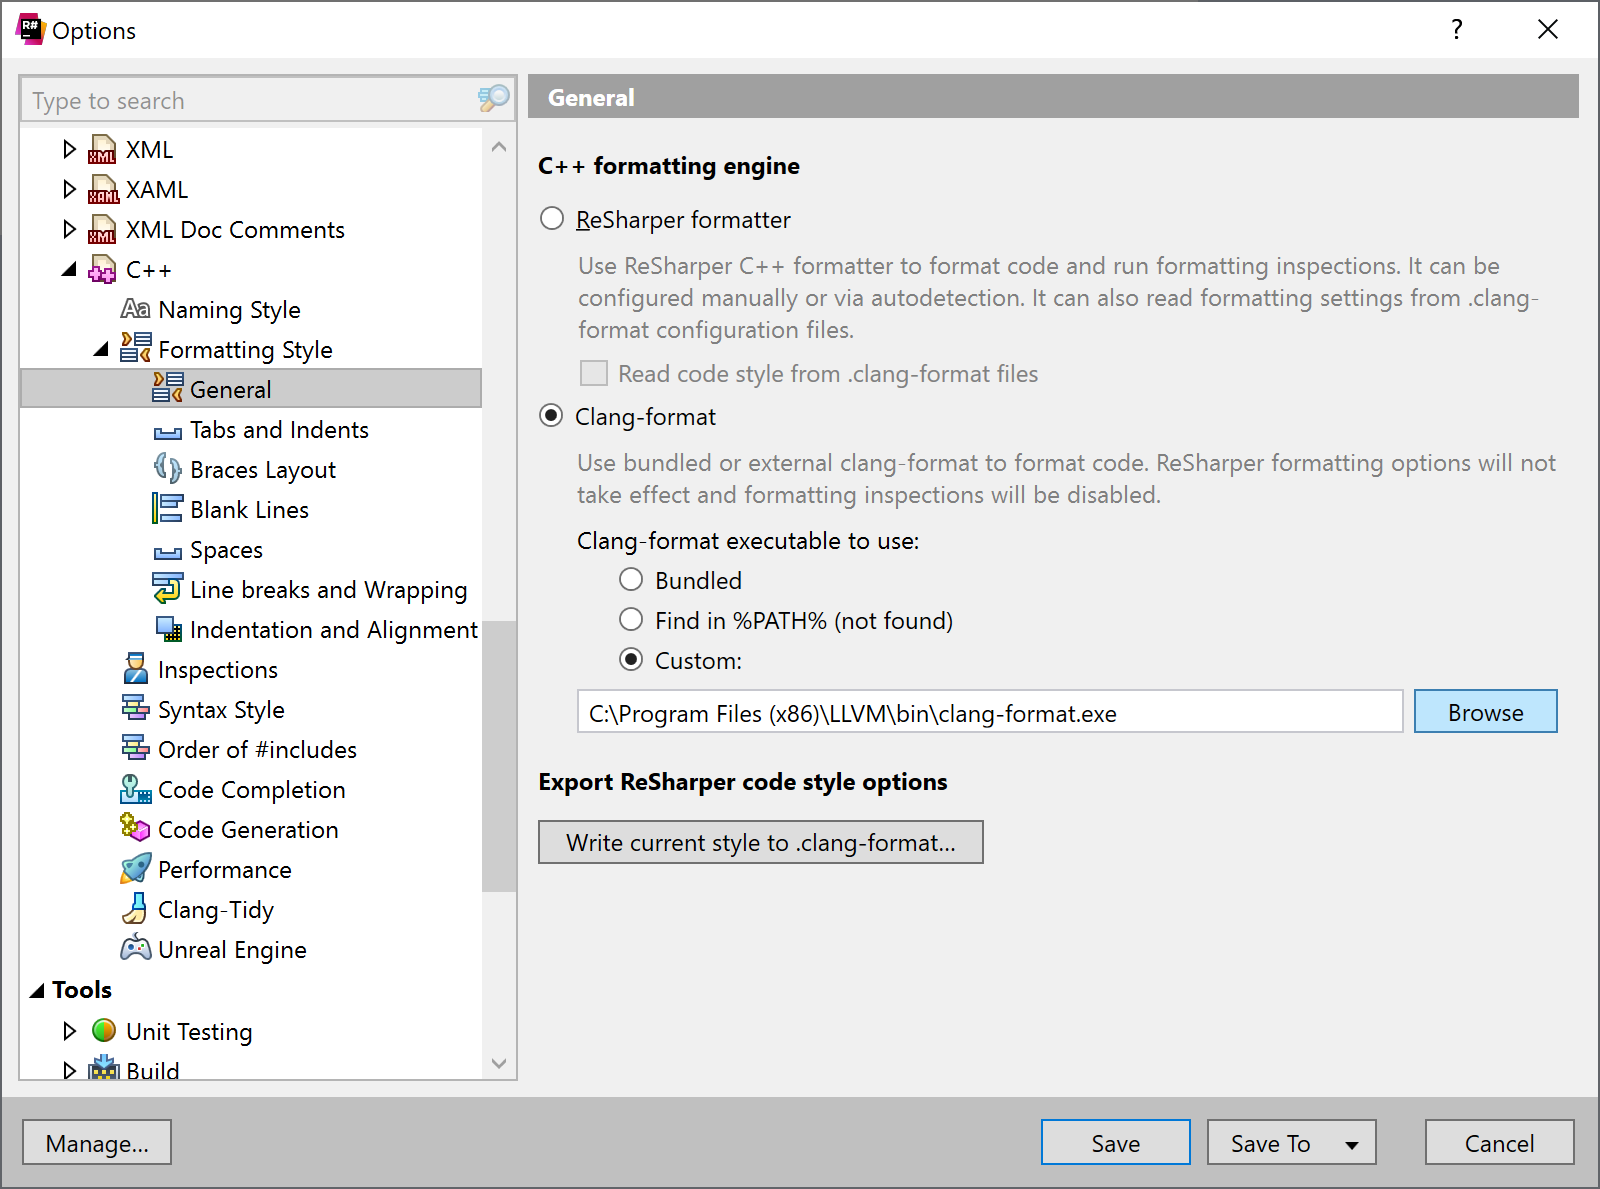The image size is (1600, 1189).
Task: Click the General page icon in tree
Action: 167,388
